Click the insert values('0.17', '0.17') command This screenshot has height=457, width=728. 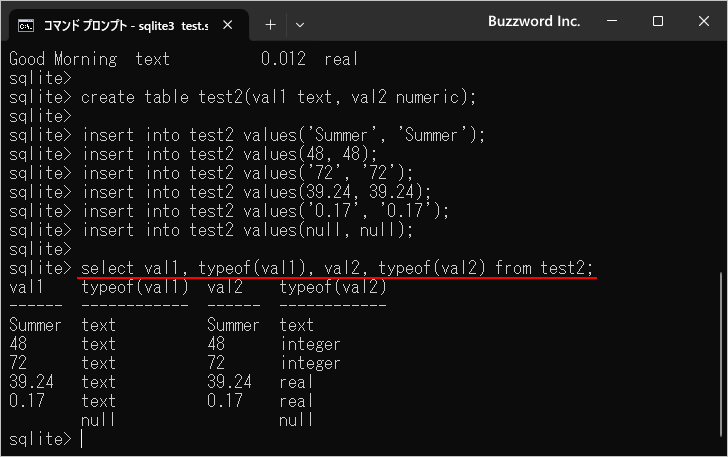pos(265,211)
